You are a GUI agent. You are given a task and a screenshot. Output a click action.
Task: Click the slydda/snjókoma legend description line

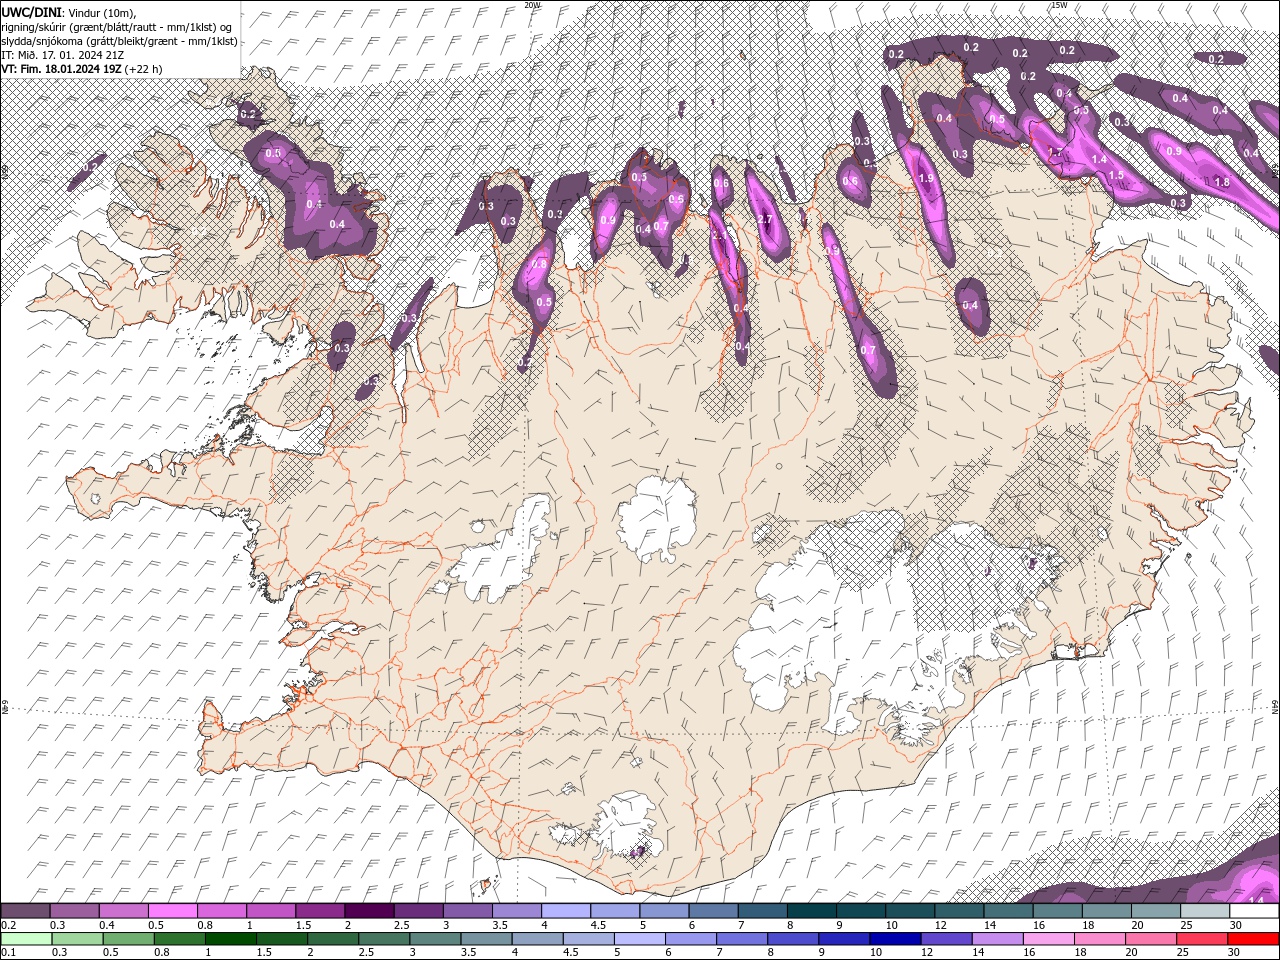[x=119, y=41]
